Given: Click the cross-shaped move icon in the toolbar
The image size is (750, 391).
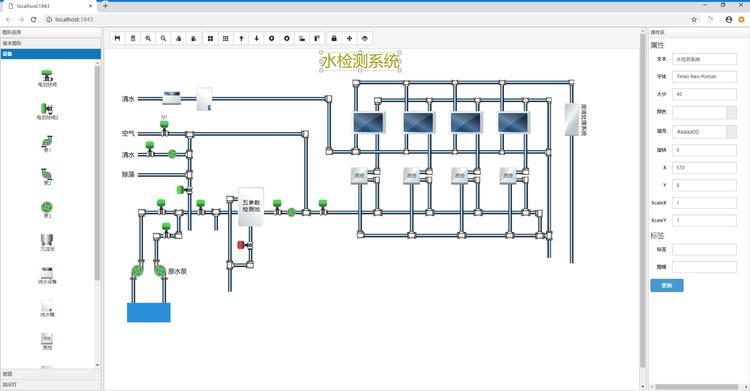Looking at the screenshot, I should tap(349, 38).
